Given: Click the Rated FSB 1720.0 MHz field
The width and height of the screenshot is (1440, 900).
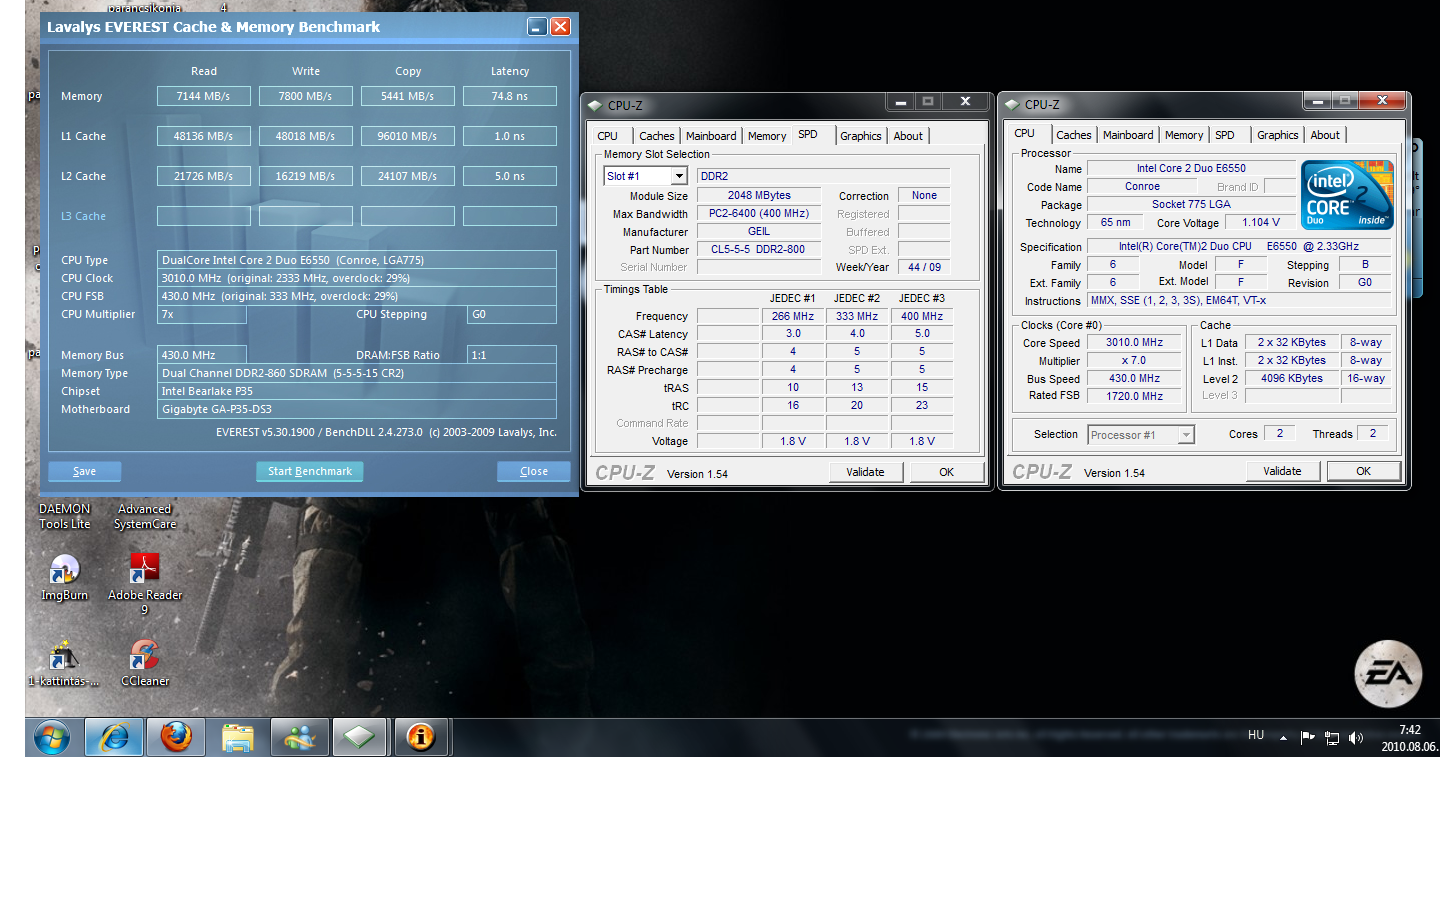Looking at the screenshot, I should click(1135, 396).
